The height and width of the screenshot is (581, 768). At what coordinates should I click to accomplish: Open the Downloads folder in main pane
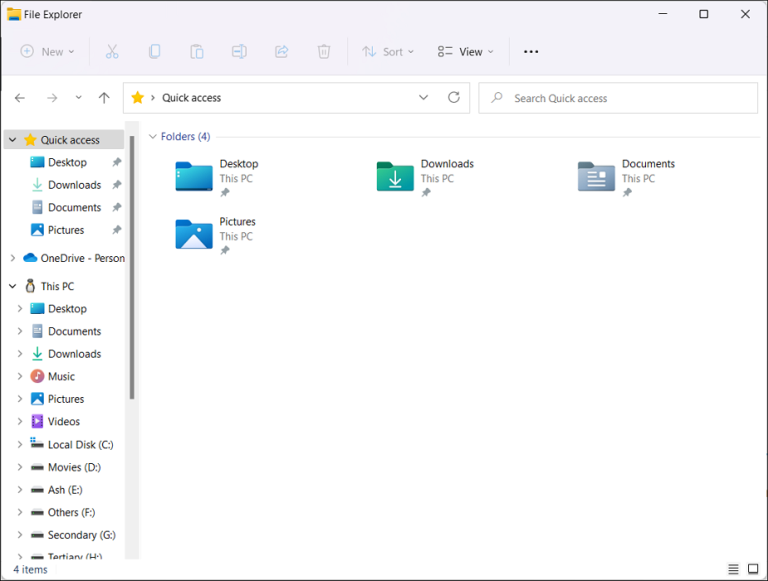tap(396, 176)
